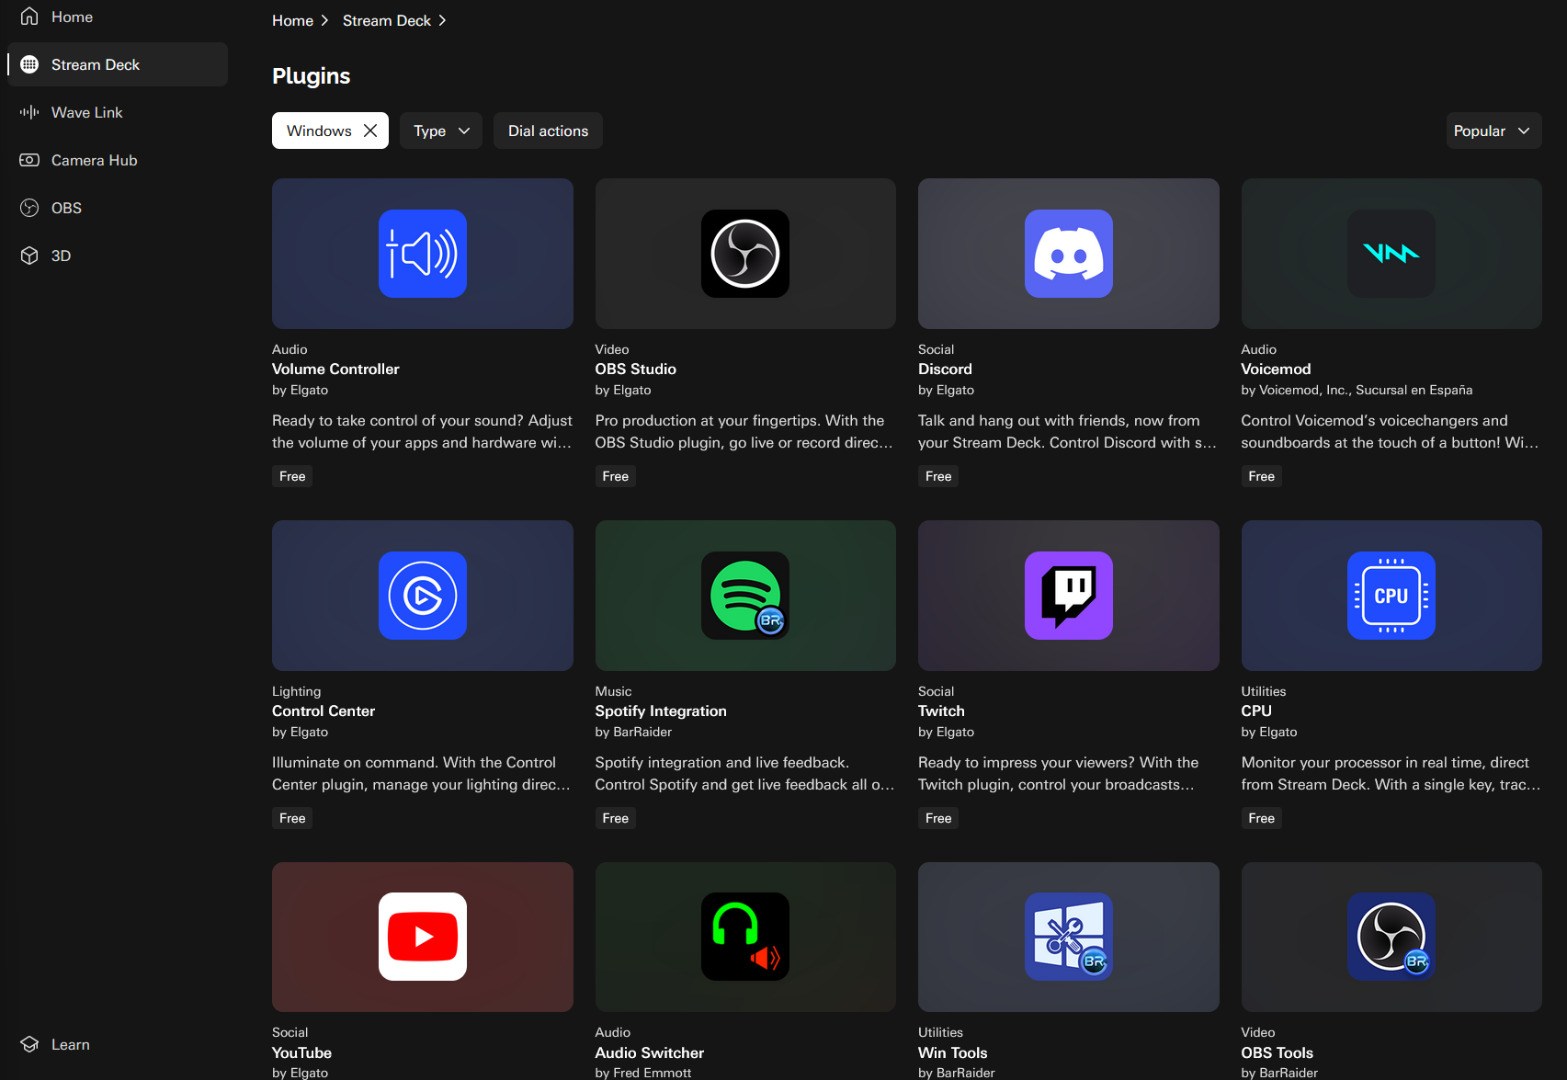Open the Control Center plugin title
Image resolution: width=1567 pixels, height=1080 pixels.
coord(323,711)
